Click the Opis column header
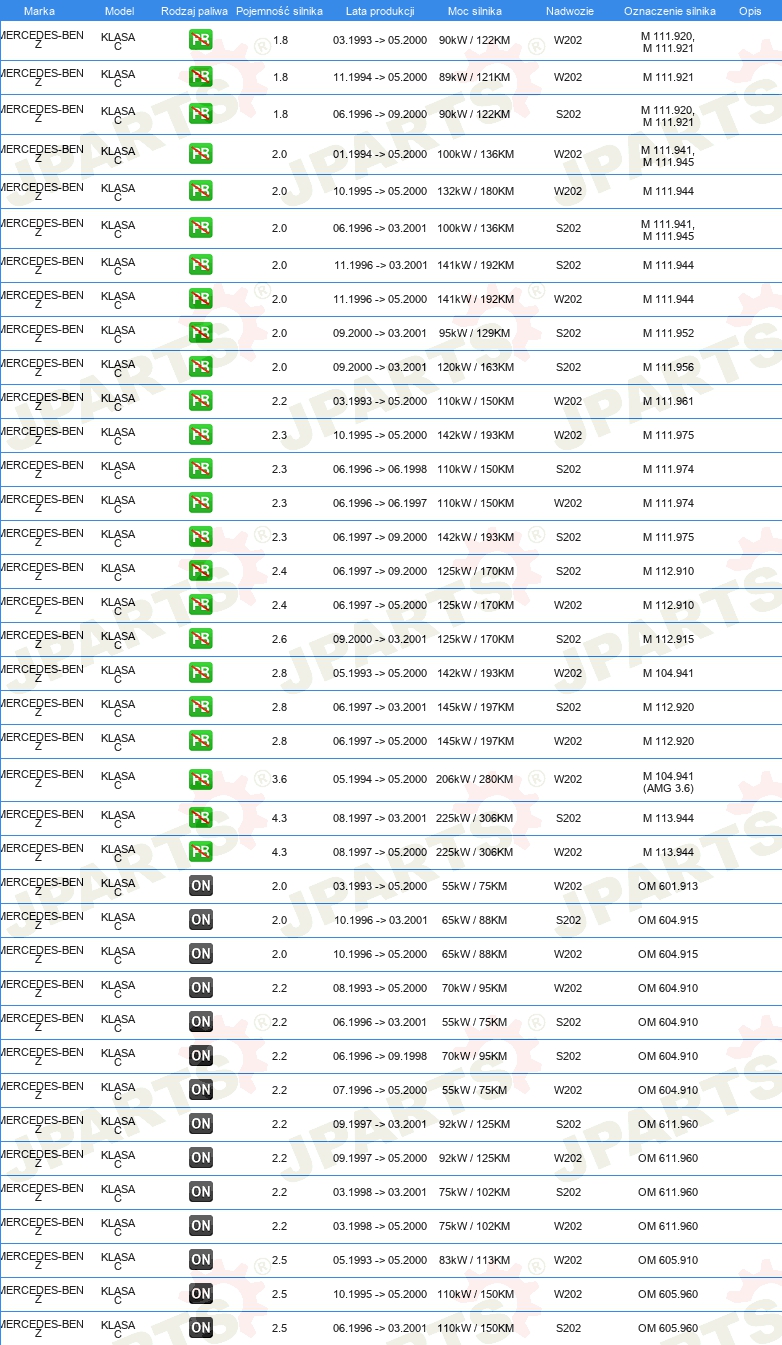This screenshot has height=1345, width=782. pos(749,11)
